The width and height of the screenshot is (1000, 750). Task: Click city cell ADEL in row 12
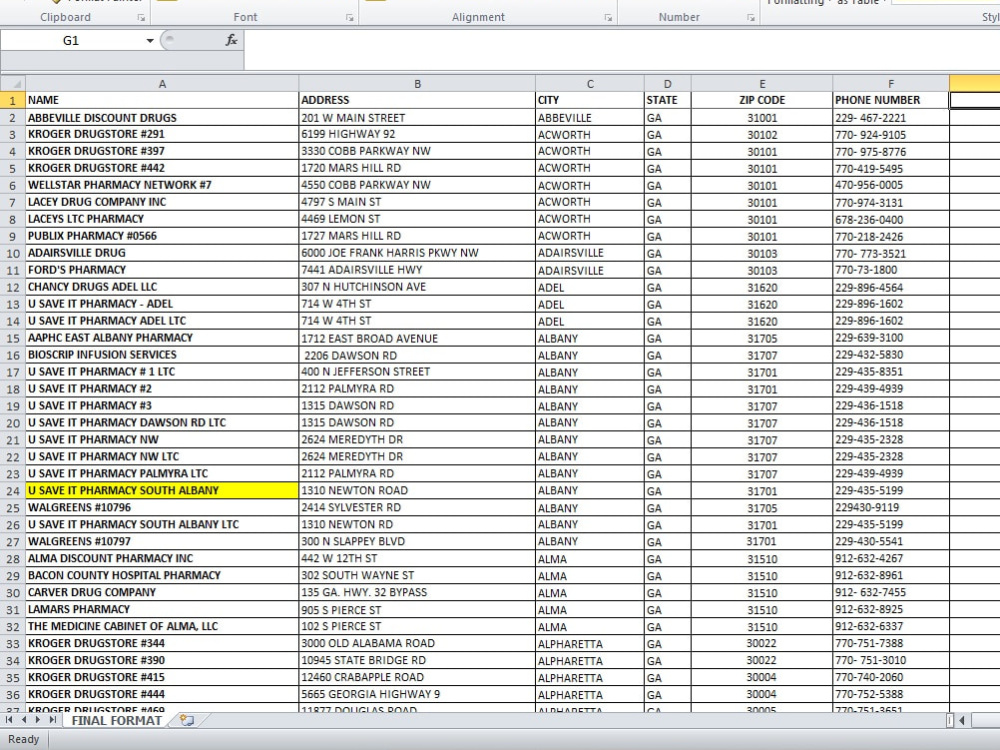coord(590,287)
